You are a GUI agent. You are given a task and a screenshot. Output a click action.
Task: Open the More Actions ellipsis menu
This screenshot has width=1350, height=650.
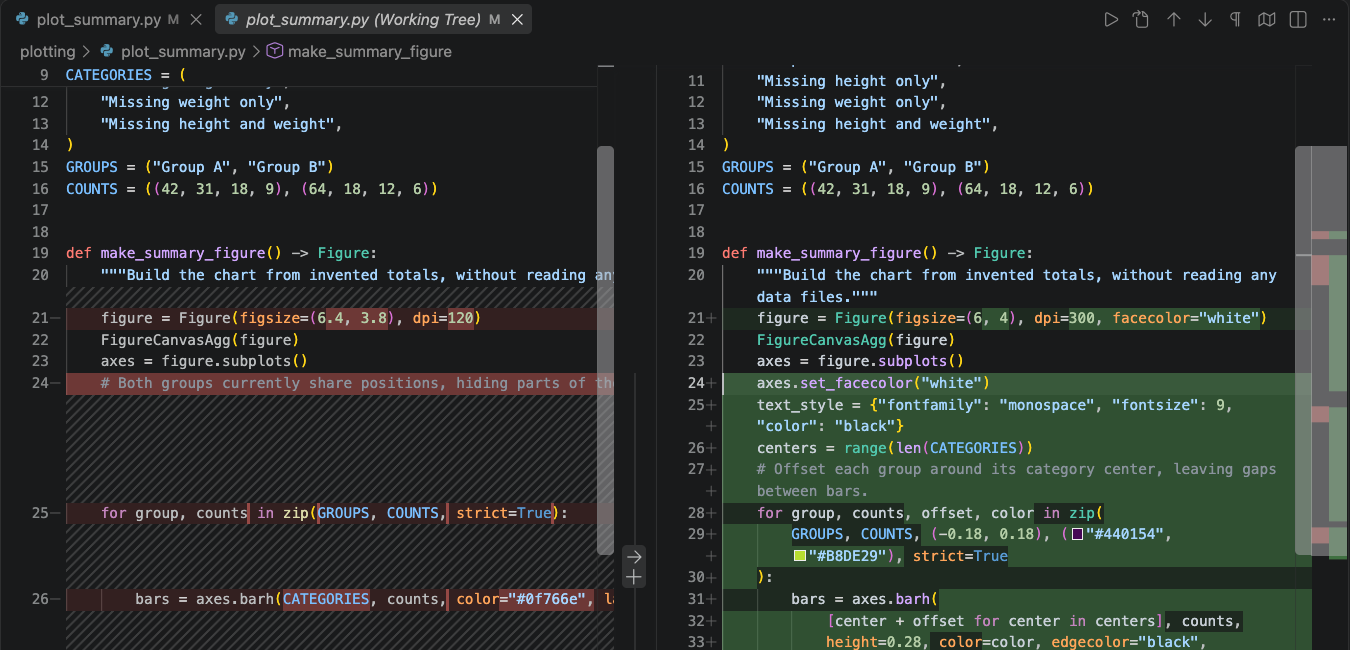click(1328, 20)
